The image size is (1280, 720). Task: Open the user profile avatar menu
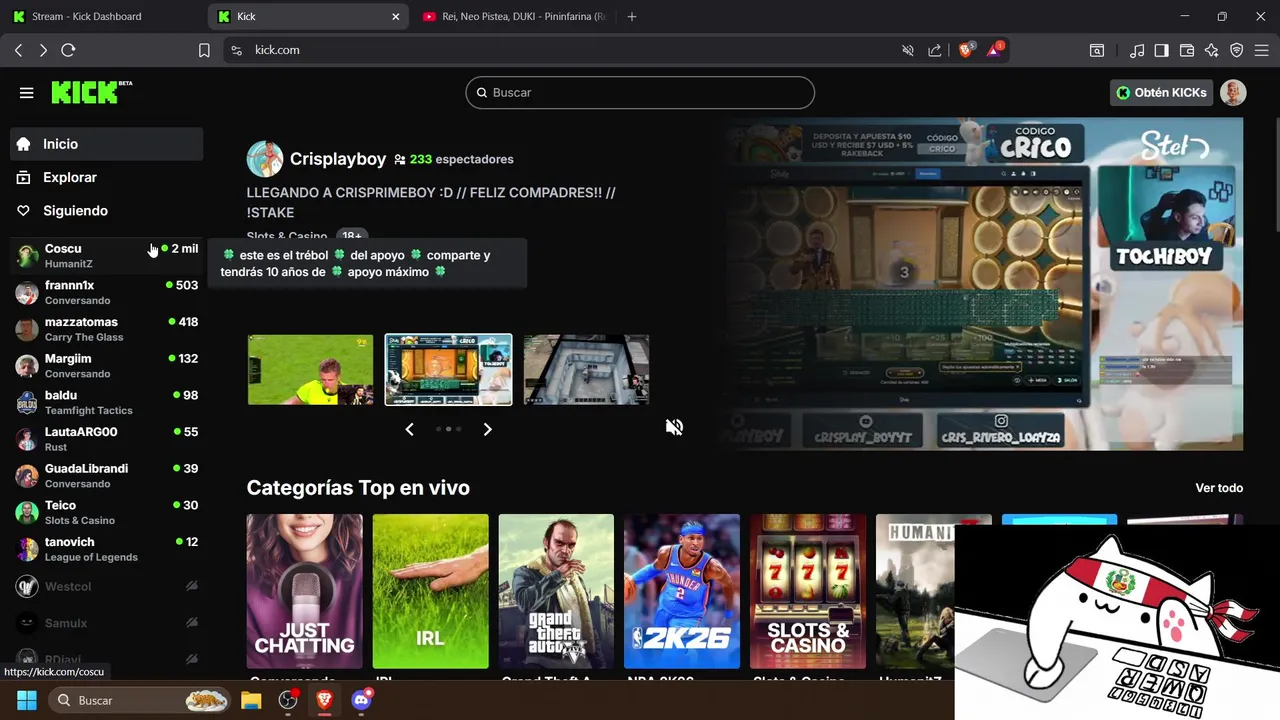point(1233,92)
